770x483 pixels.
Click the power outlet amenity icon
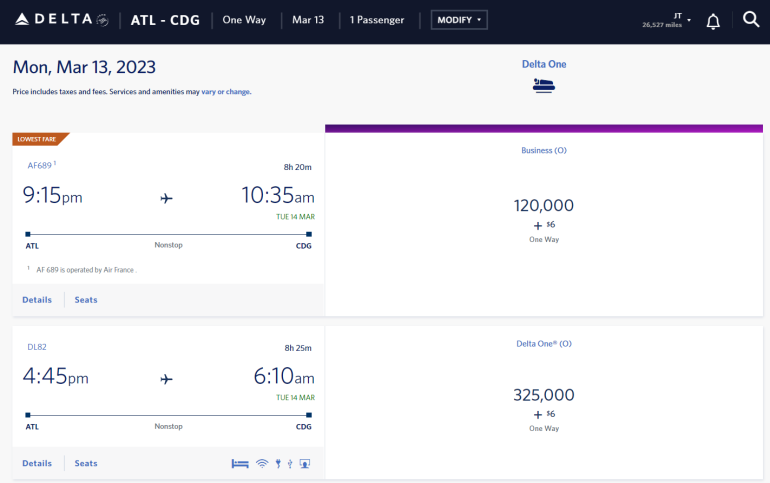click(x=277, y=463)
